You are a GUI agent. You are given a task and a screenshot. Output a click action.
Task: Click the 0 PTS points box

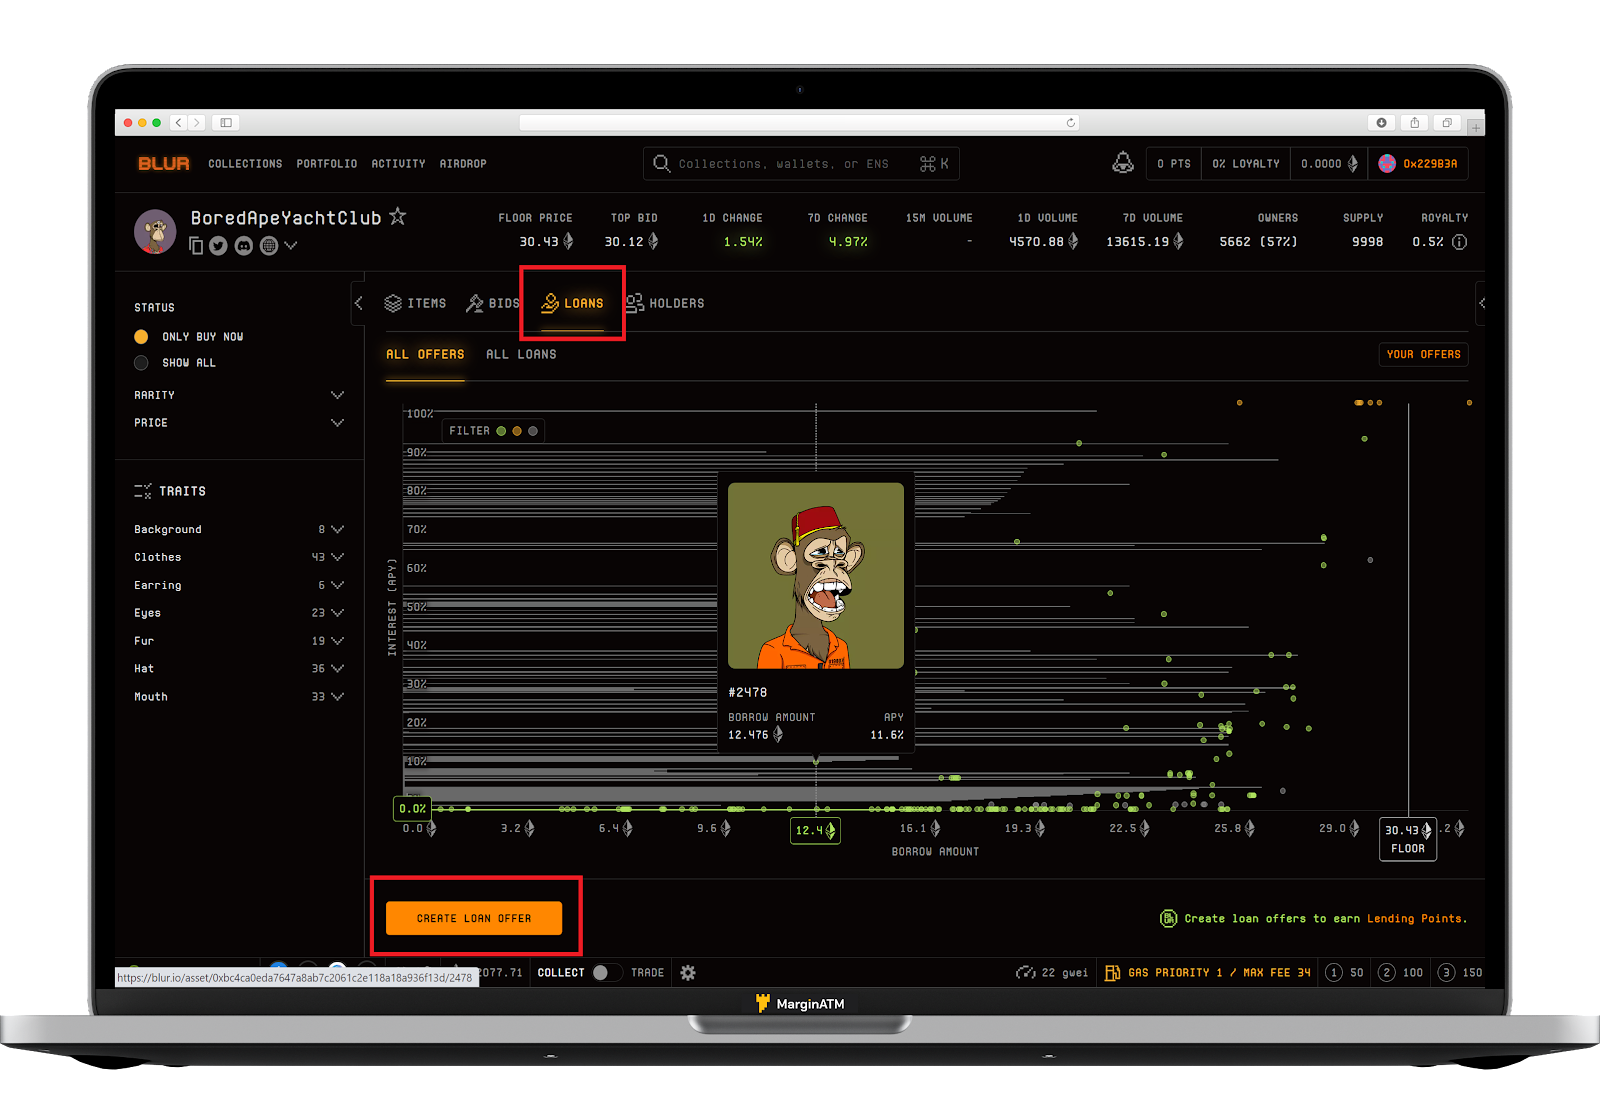point(1174,164)
